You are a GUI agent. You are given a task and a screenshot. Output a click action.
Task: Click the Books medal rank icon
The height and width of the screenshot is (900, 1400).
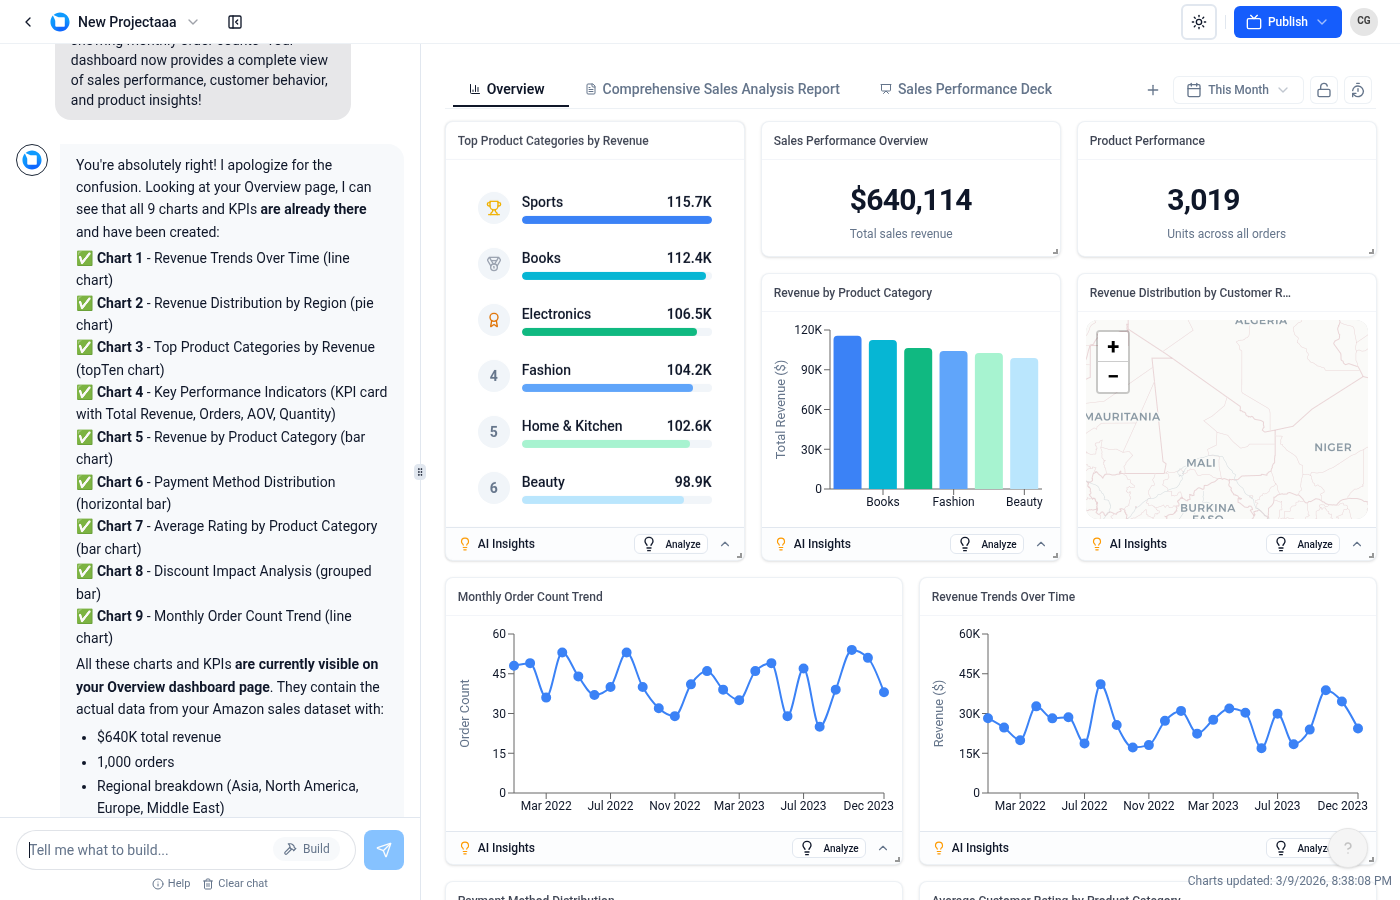tap(494, 264)
